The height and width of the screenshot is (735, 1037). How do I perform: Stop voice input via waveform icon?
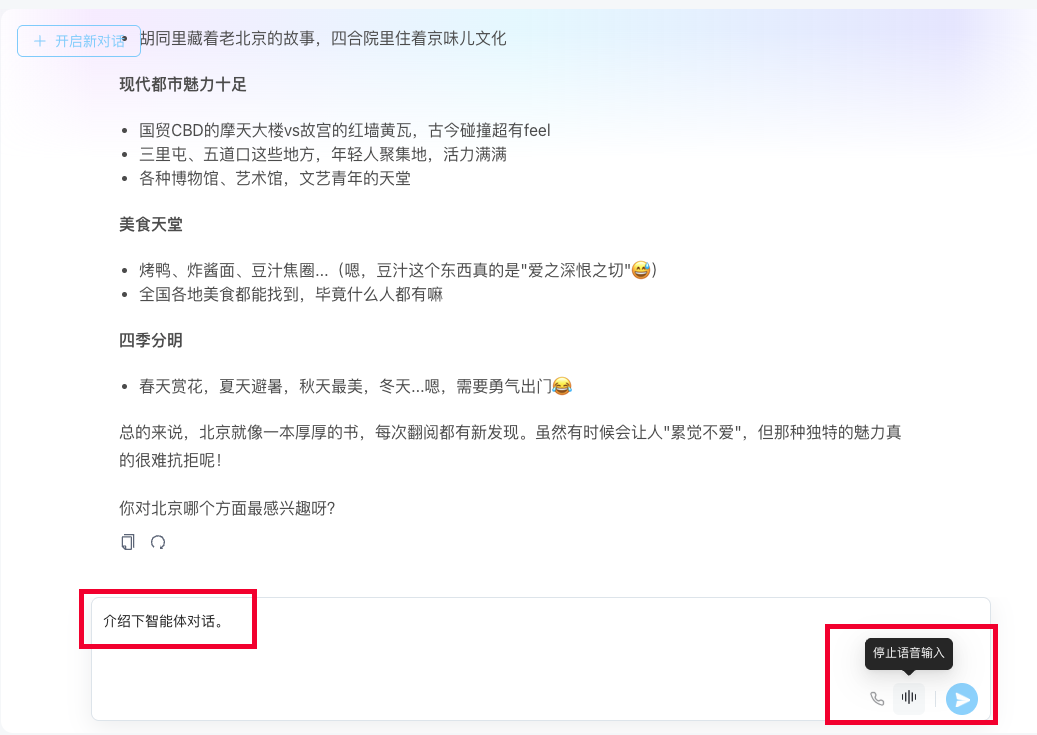tap(909, 697)
